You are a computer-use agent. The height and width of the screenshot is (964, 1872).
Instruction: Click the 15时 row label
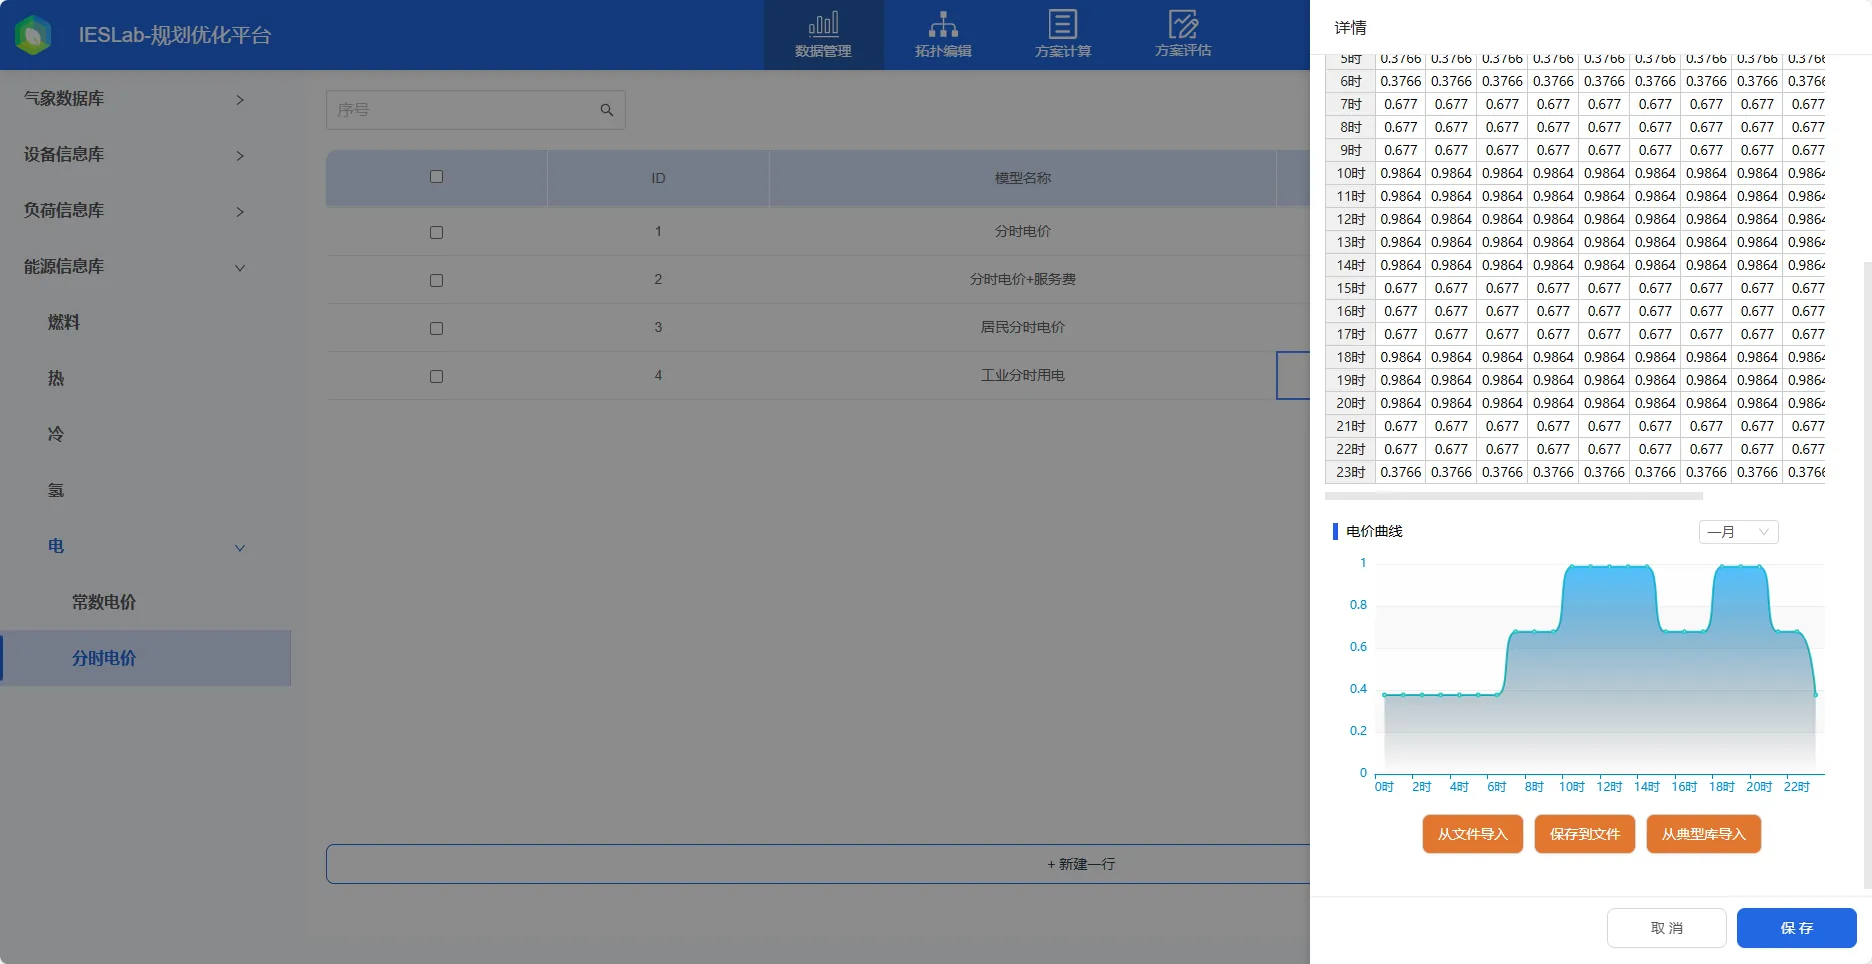pos(1350,288)
